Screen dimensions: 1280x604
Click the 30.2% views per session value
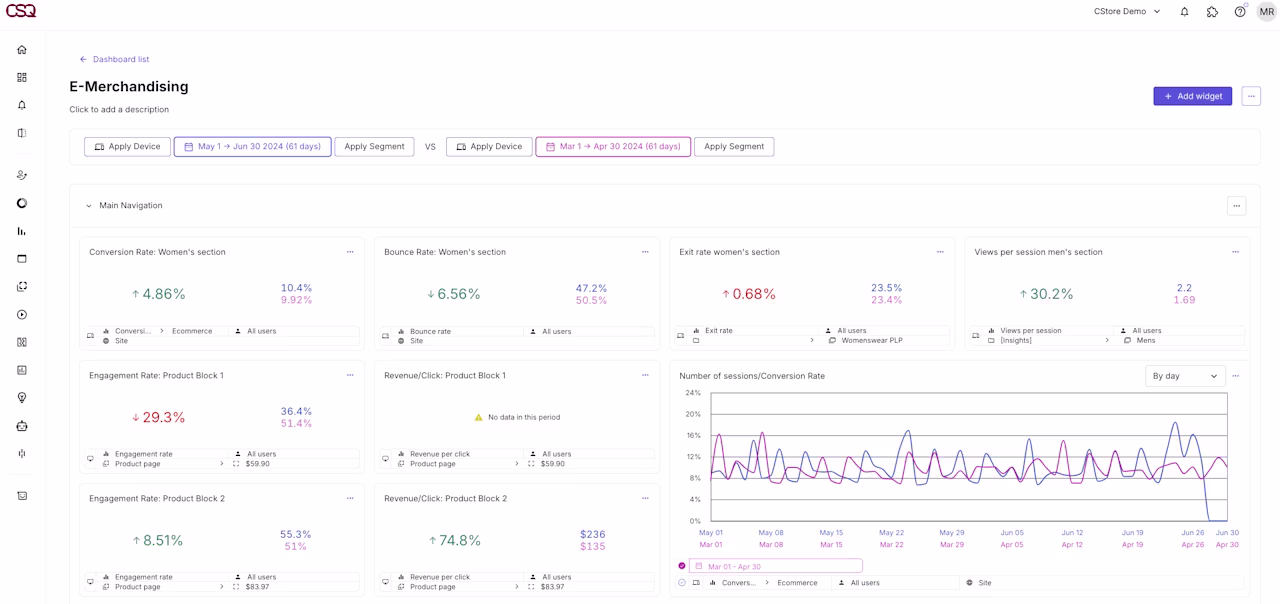[x=1053, y=294]
